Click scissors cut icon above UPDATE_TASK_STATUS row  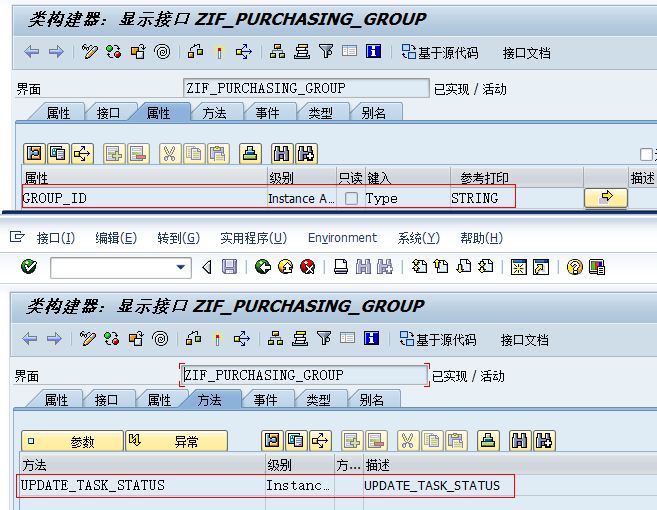point(407,441)
